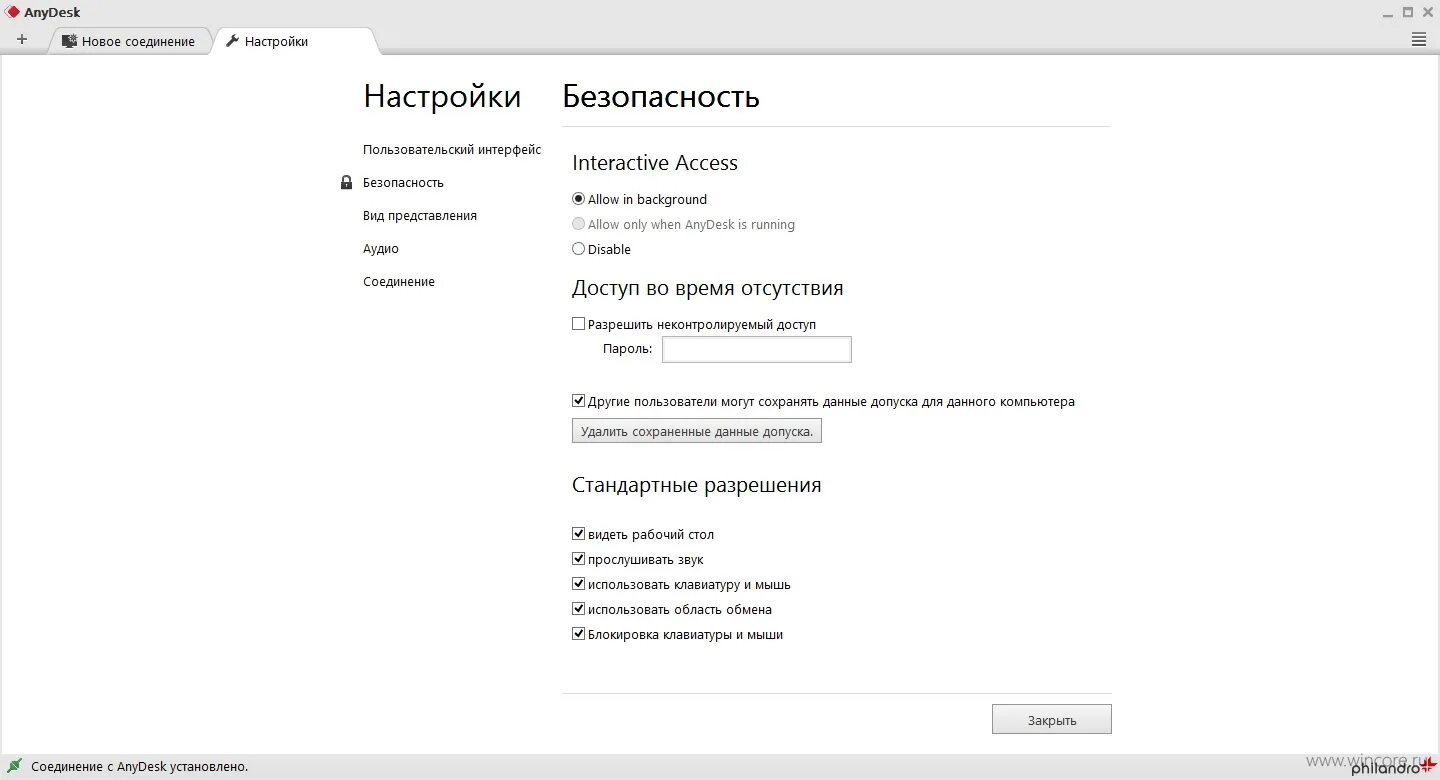Open the hamburger menu at top right
Screen dimensions: 1440x780
1418,39
